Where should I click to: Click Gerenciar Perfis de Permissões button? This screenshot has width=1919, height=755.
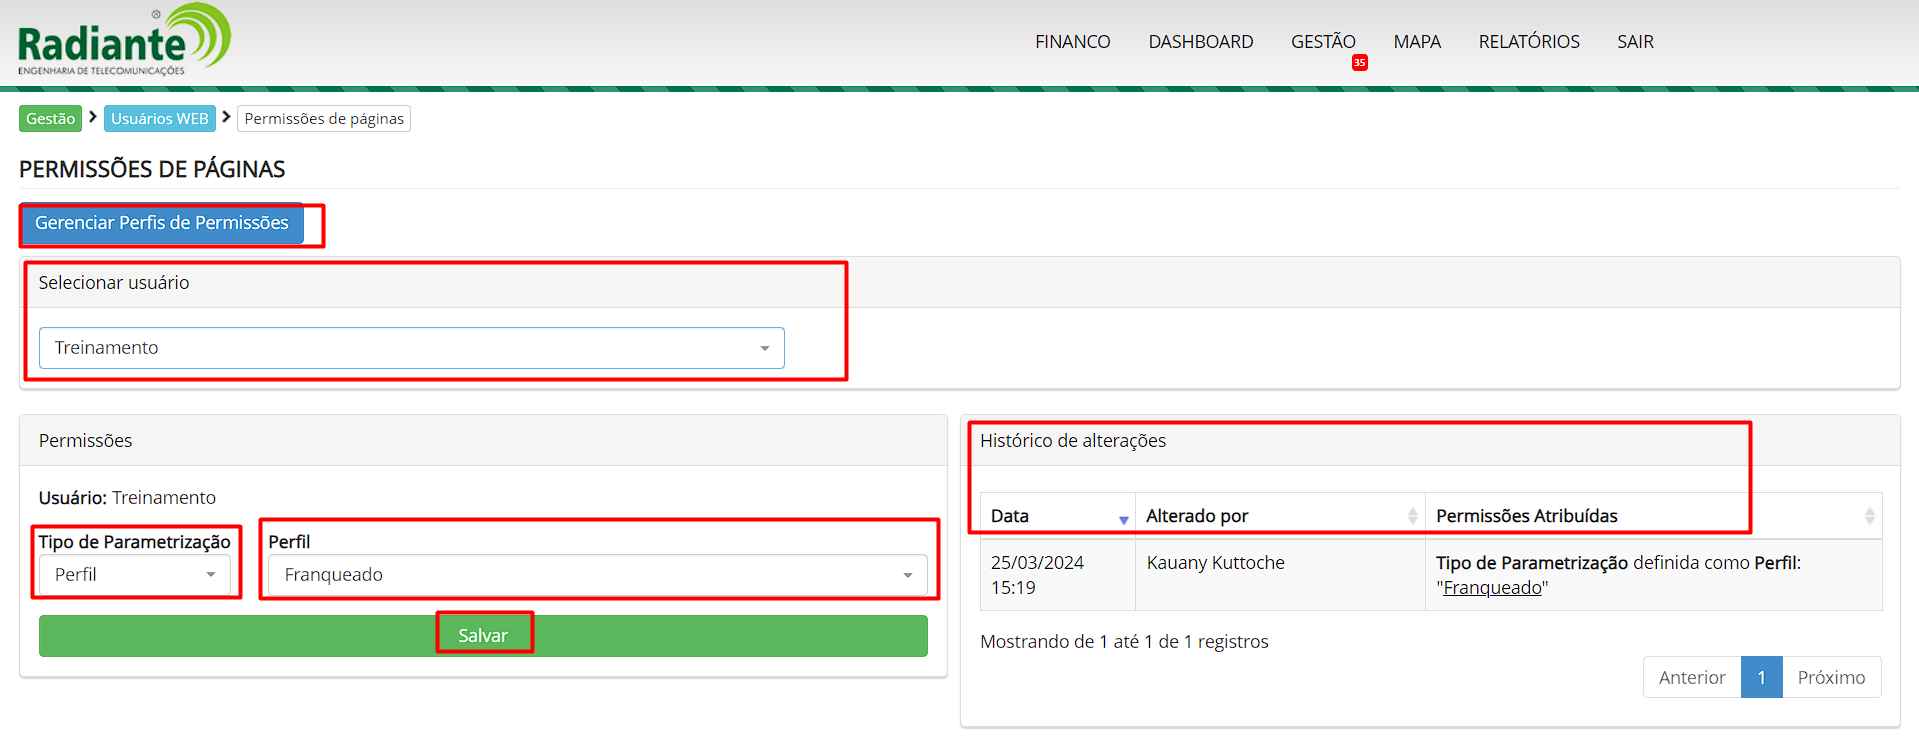[162, 223]
